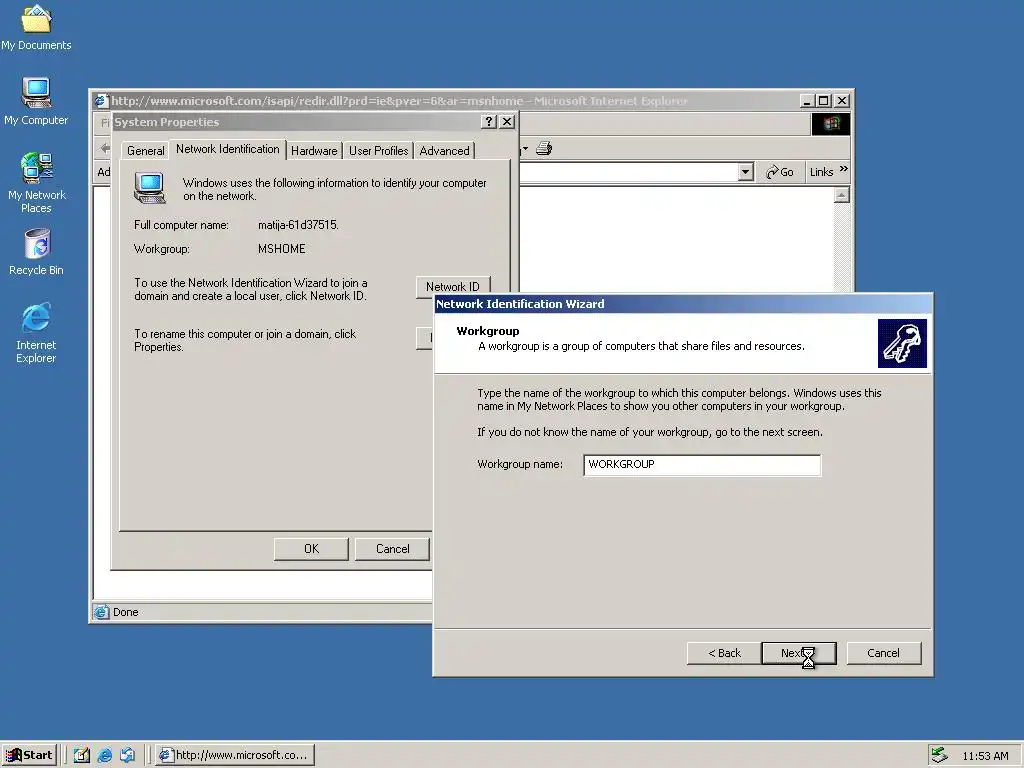This screenshot has height=768, width=1024.
Task: Click the keys icon in wizard header
Action: pyautogui.click(x=902, y=344)
